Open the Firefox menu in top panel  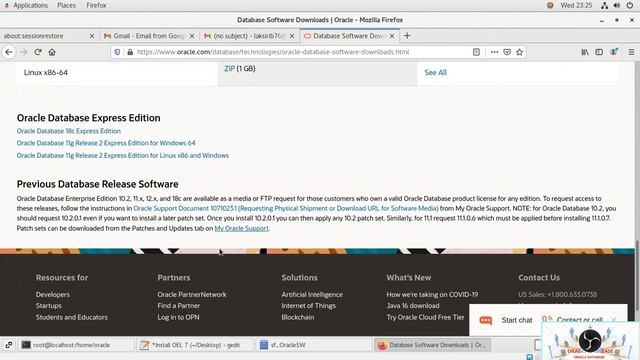point(96,5)
